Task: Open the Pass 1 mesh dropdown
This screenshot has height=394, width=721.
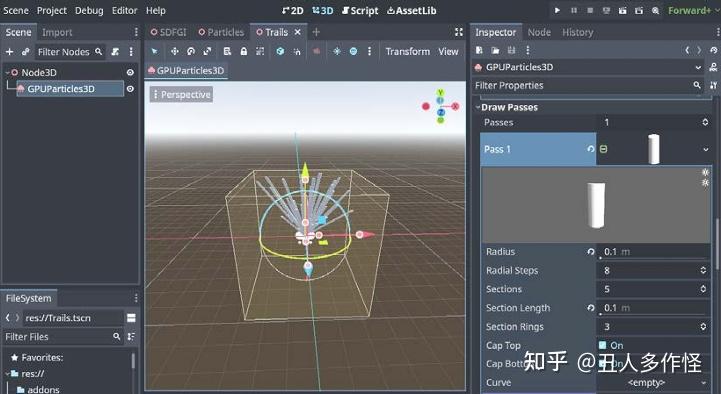Action: click(705, 149)
